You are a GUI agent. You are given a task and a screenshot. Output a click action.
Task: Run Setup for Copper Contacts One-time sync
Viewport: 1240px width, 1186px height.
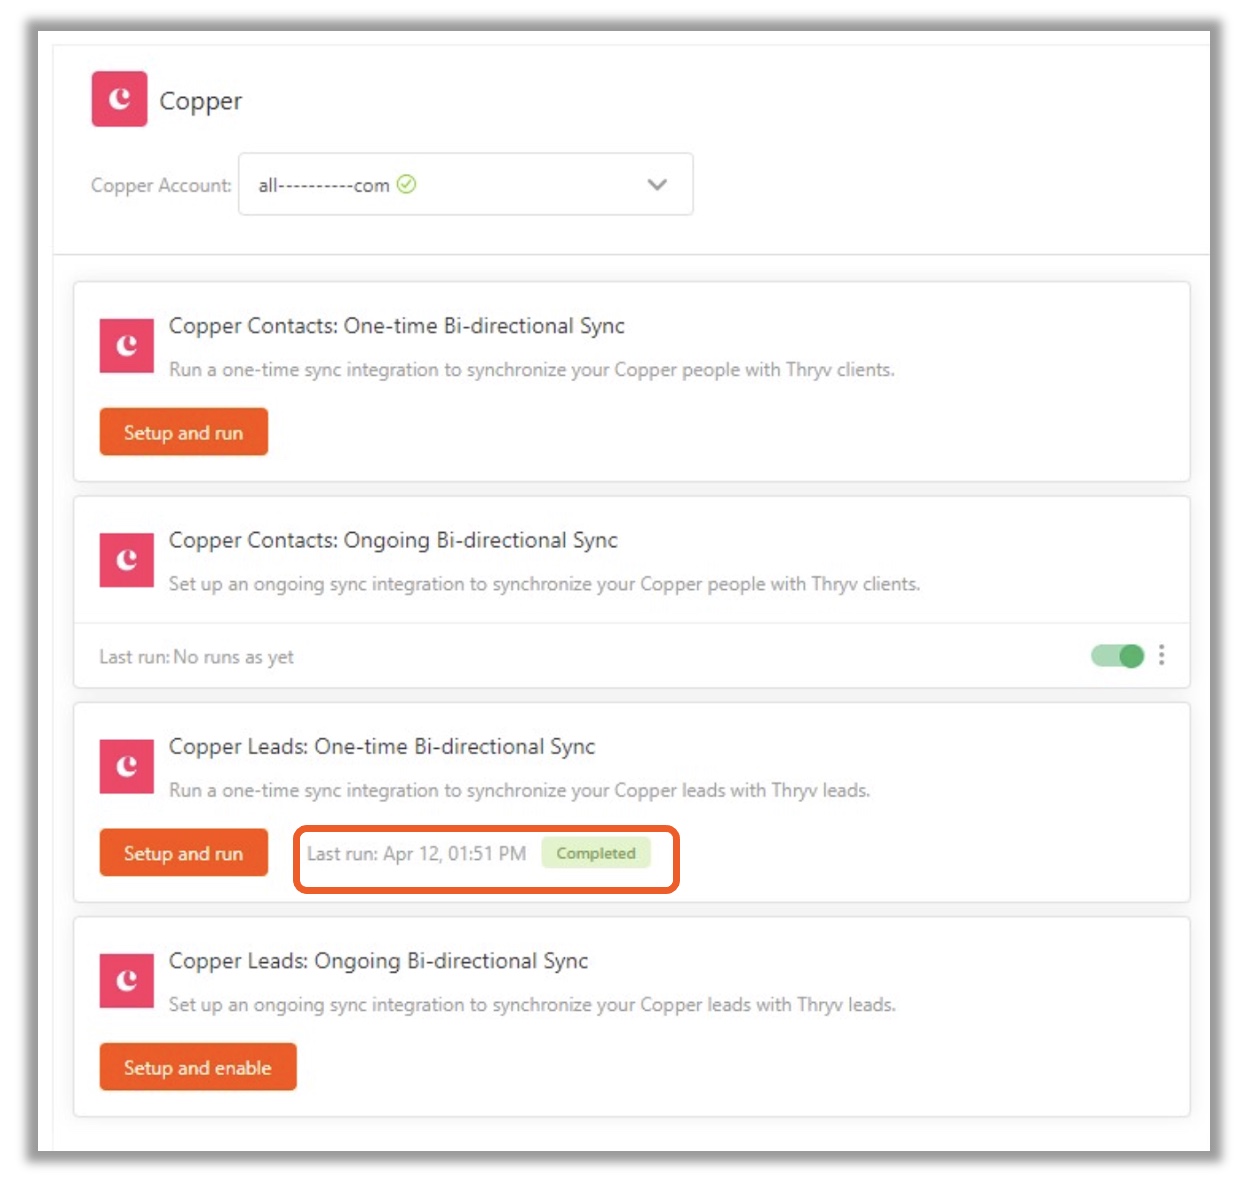pos(184,432)
